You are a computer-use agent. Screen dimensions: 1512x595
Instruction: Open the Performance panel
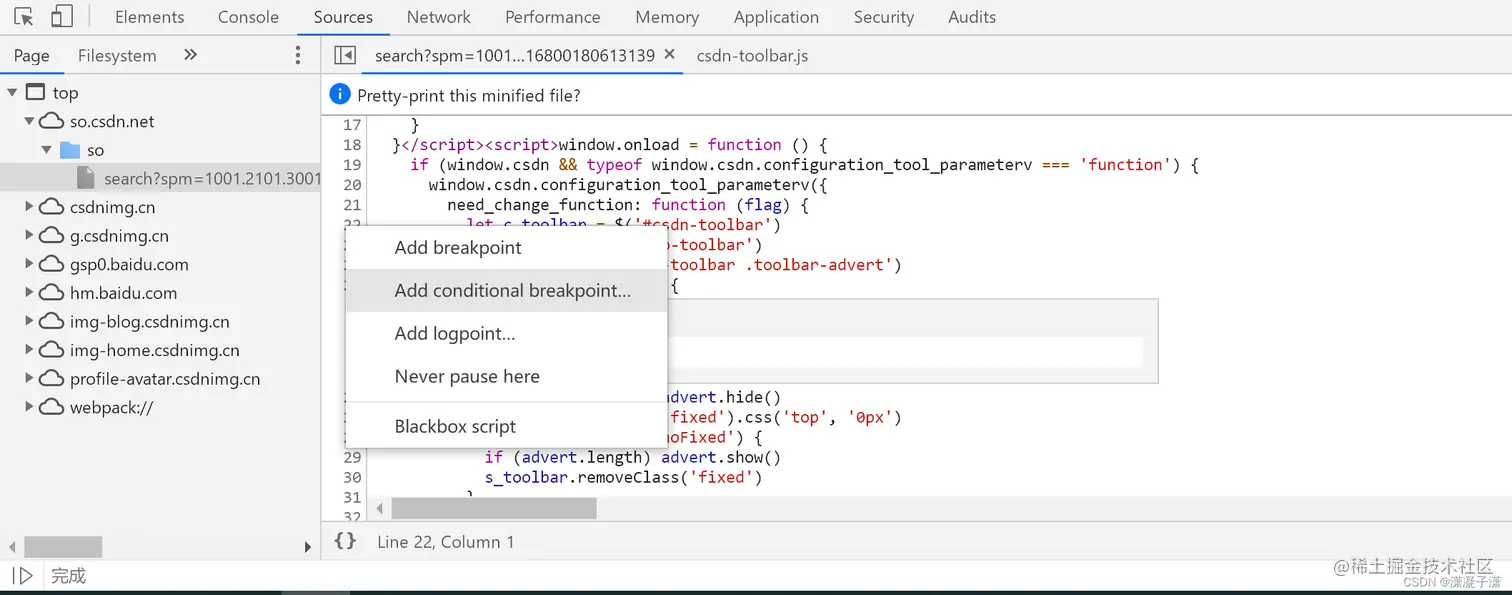(x=553, y=17)
